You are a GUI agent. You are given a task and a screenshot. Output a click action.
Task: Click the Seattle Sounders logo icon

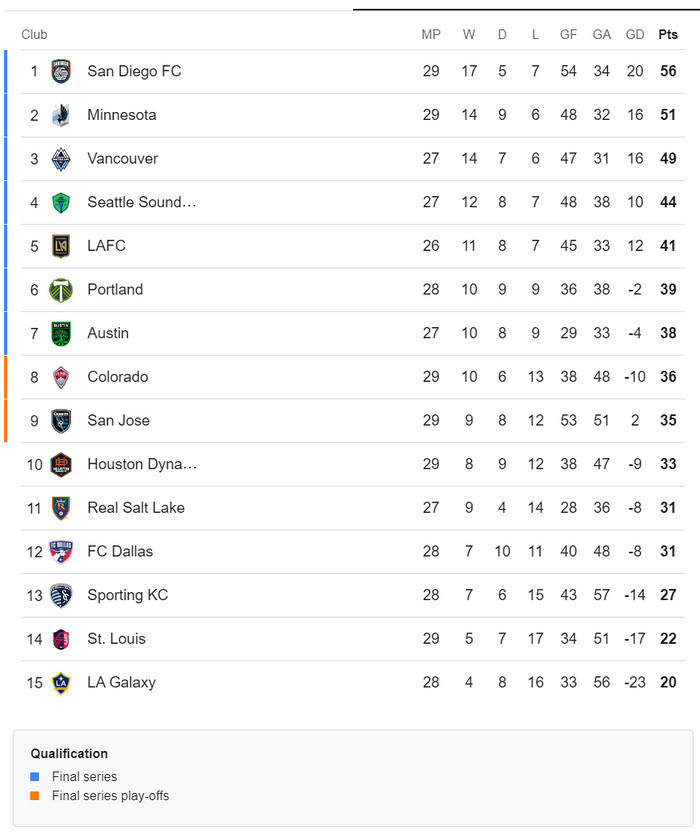61,202
